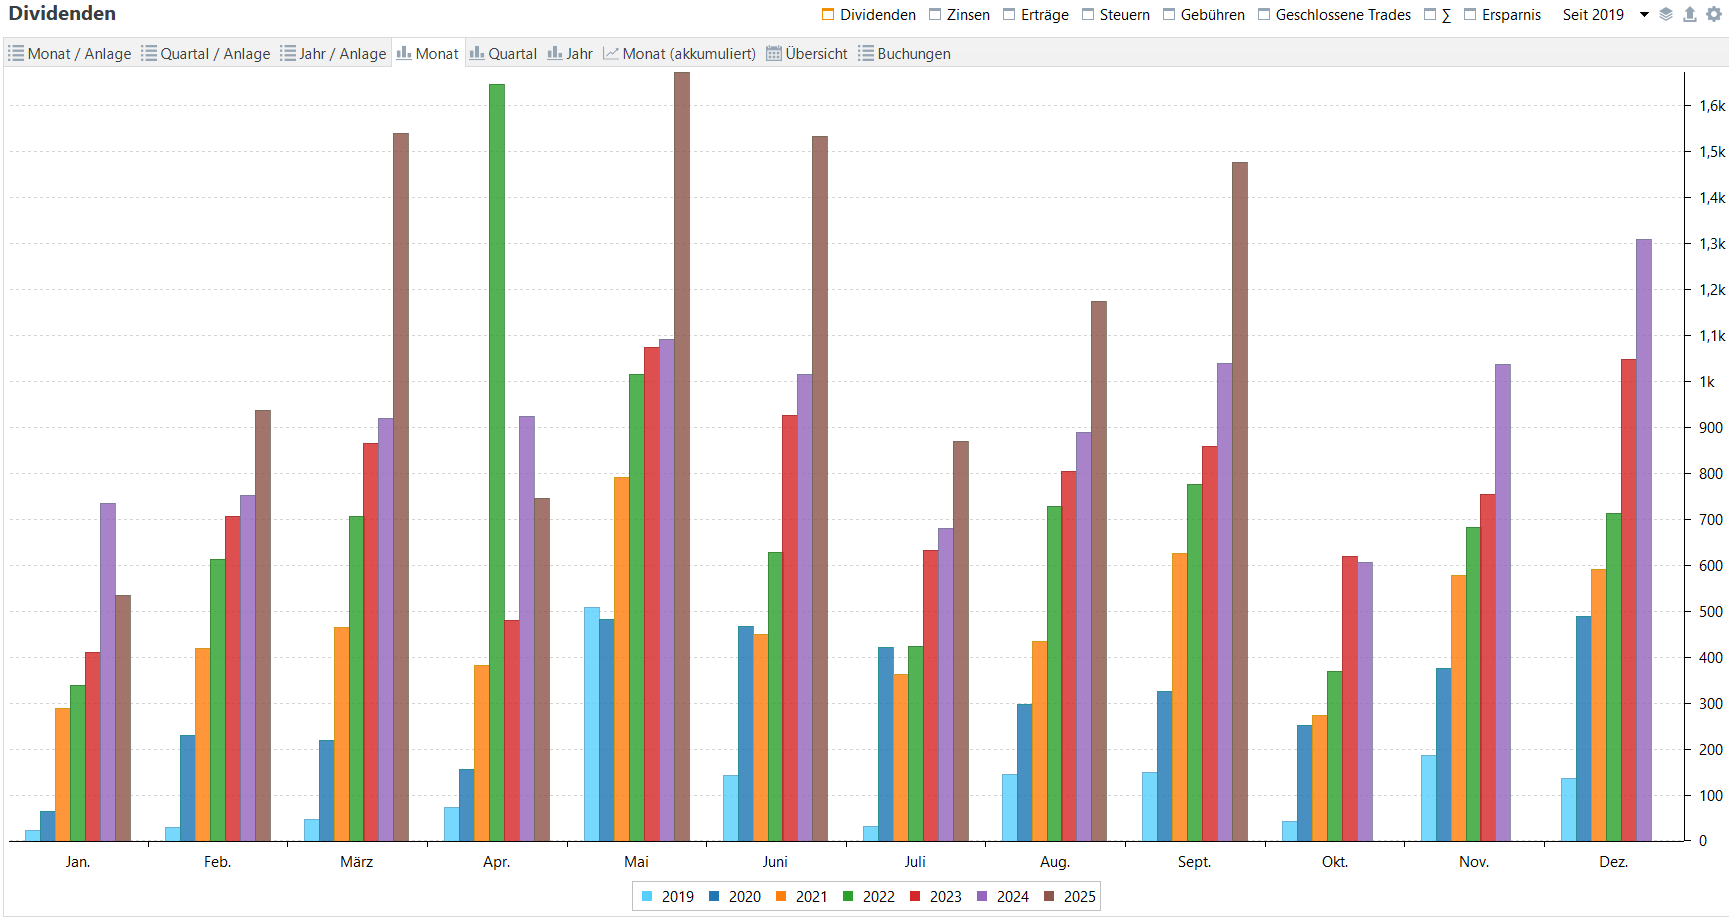Click the tall green April 2022 bar
1729x917 pixels.
coord(497,460)
